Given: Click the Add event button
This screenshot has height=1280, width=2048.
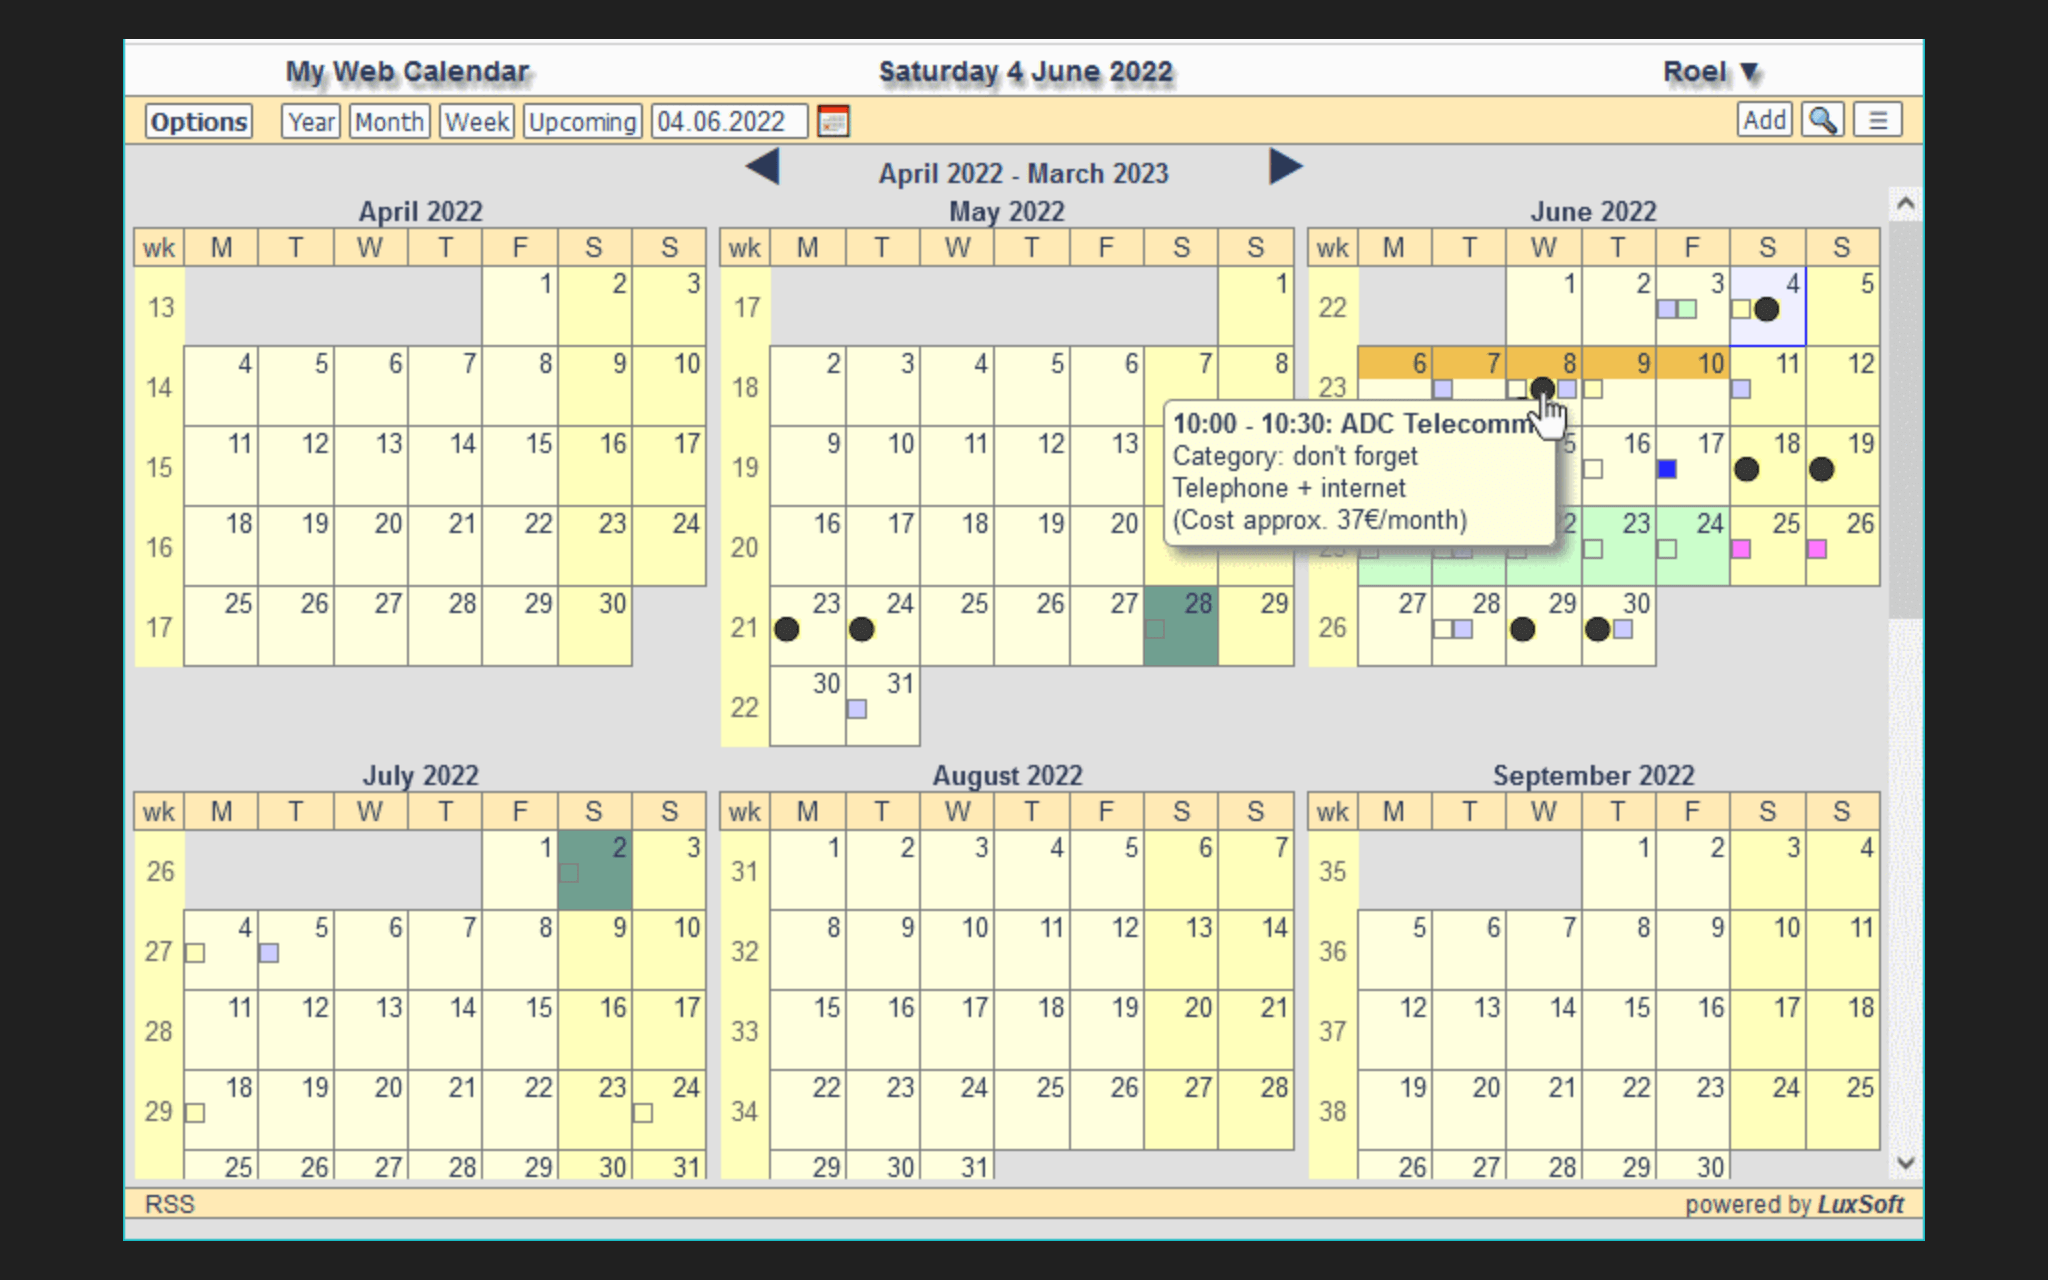Looking at the screenshot, I should (1763, 121).
